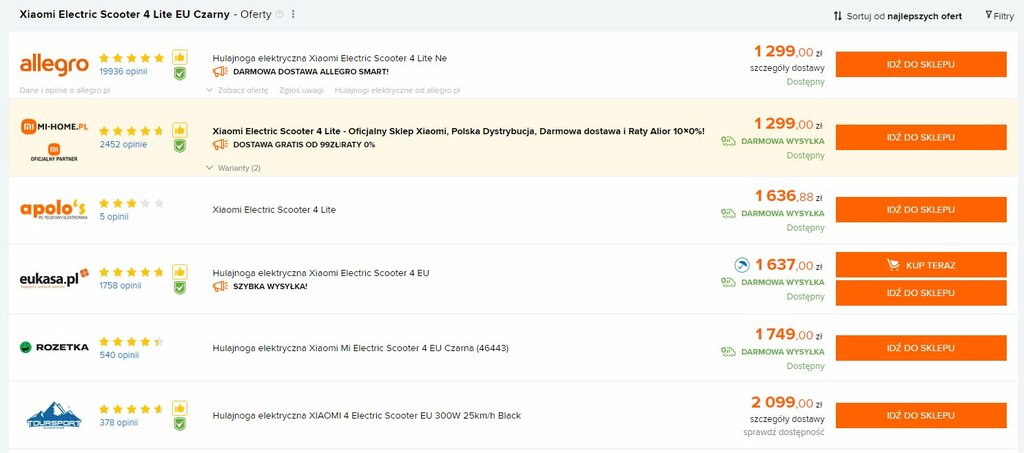Click the 1 749,00 zł price
1024x453 pixels.
(788, 334)
